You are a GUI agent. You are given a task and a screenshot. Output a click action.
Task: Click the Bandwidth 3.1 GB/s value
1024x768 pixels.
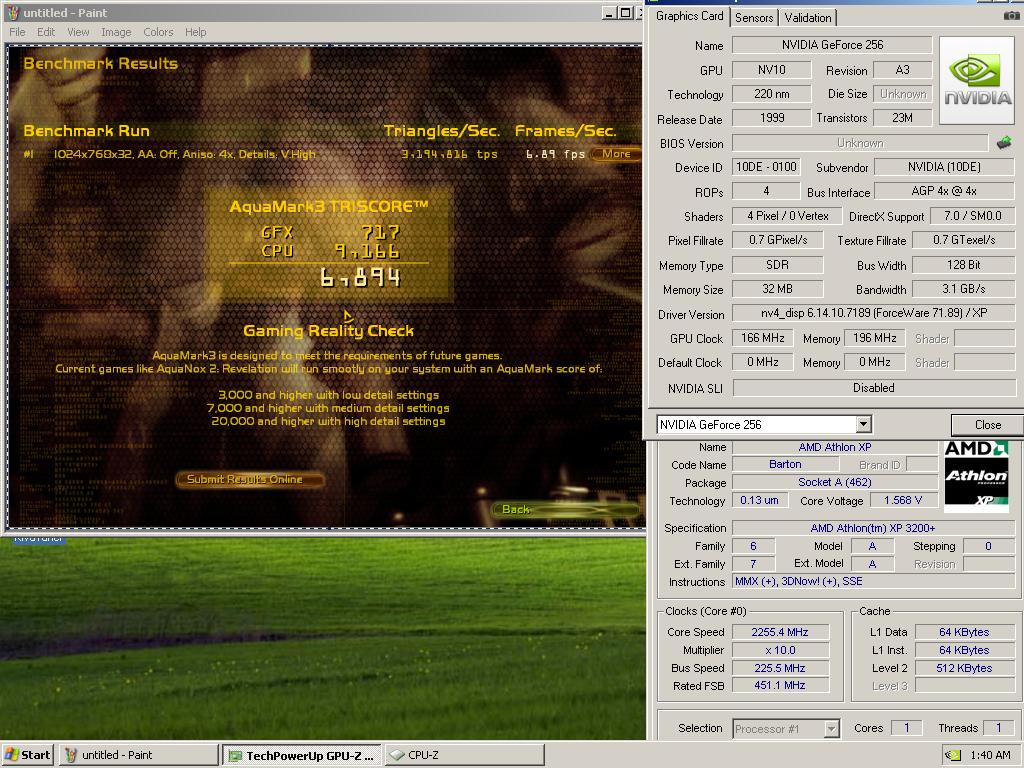[x=963, y=289]
